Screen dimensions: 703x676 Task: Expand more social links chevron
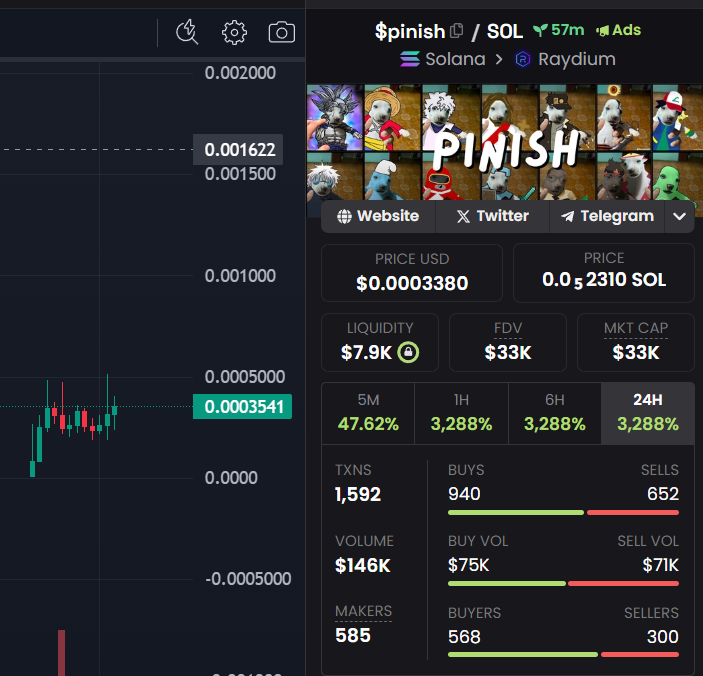679,216
